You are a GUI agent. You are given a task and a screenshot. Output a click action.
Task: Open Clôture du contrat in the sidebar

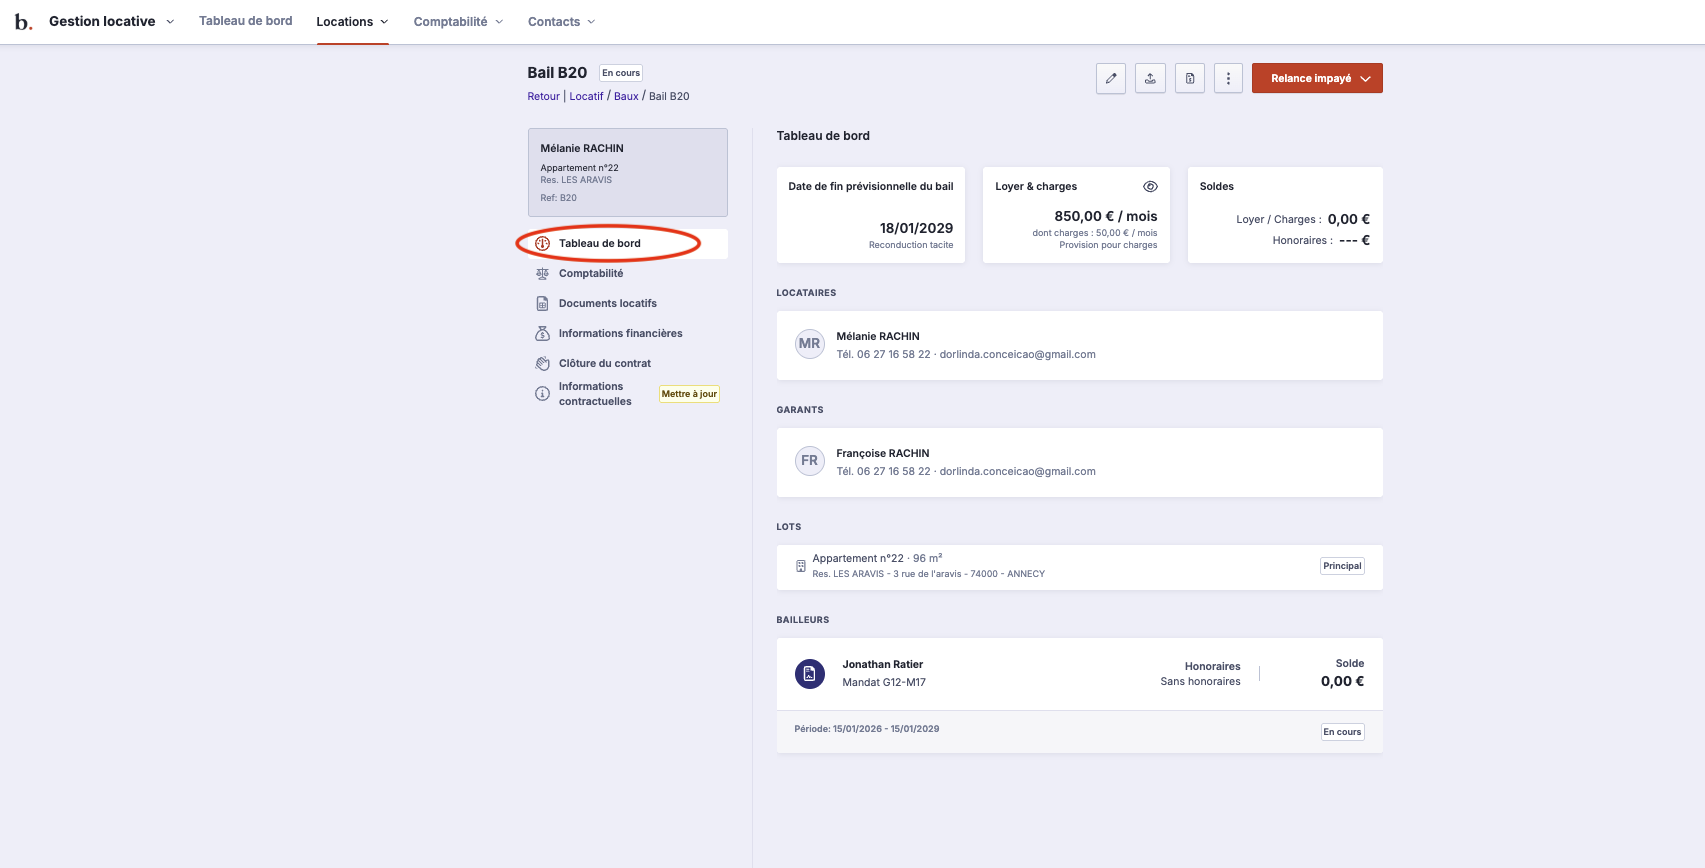(604, 363)
